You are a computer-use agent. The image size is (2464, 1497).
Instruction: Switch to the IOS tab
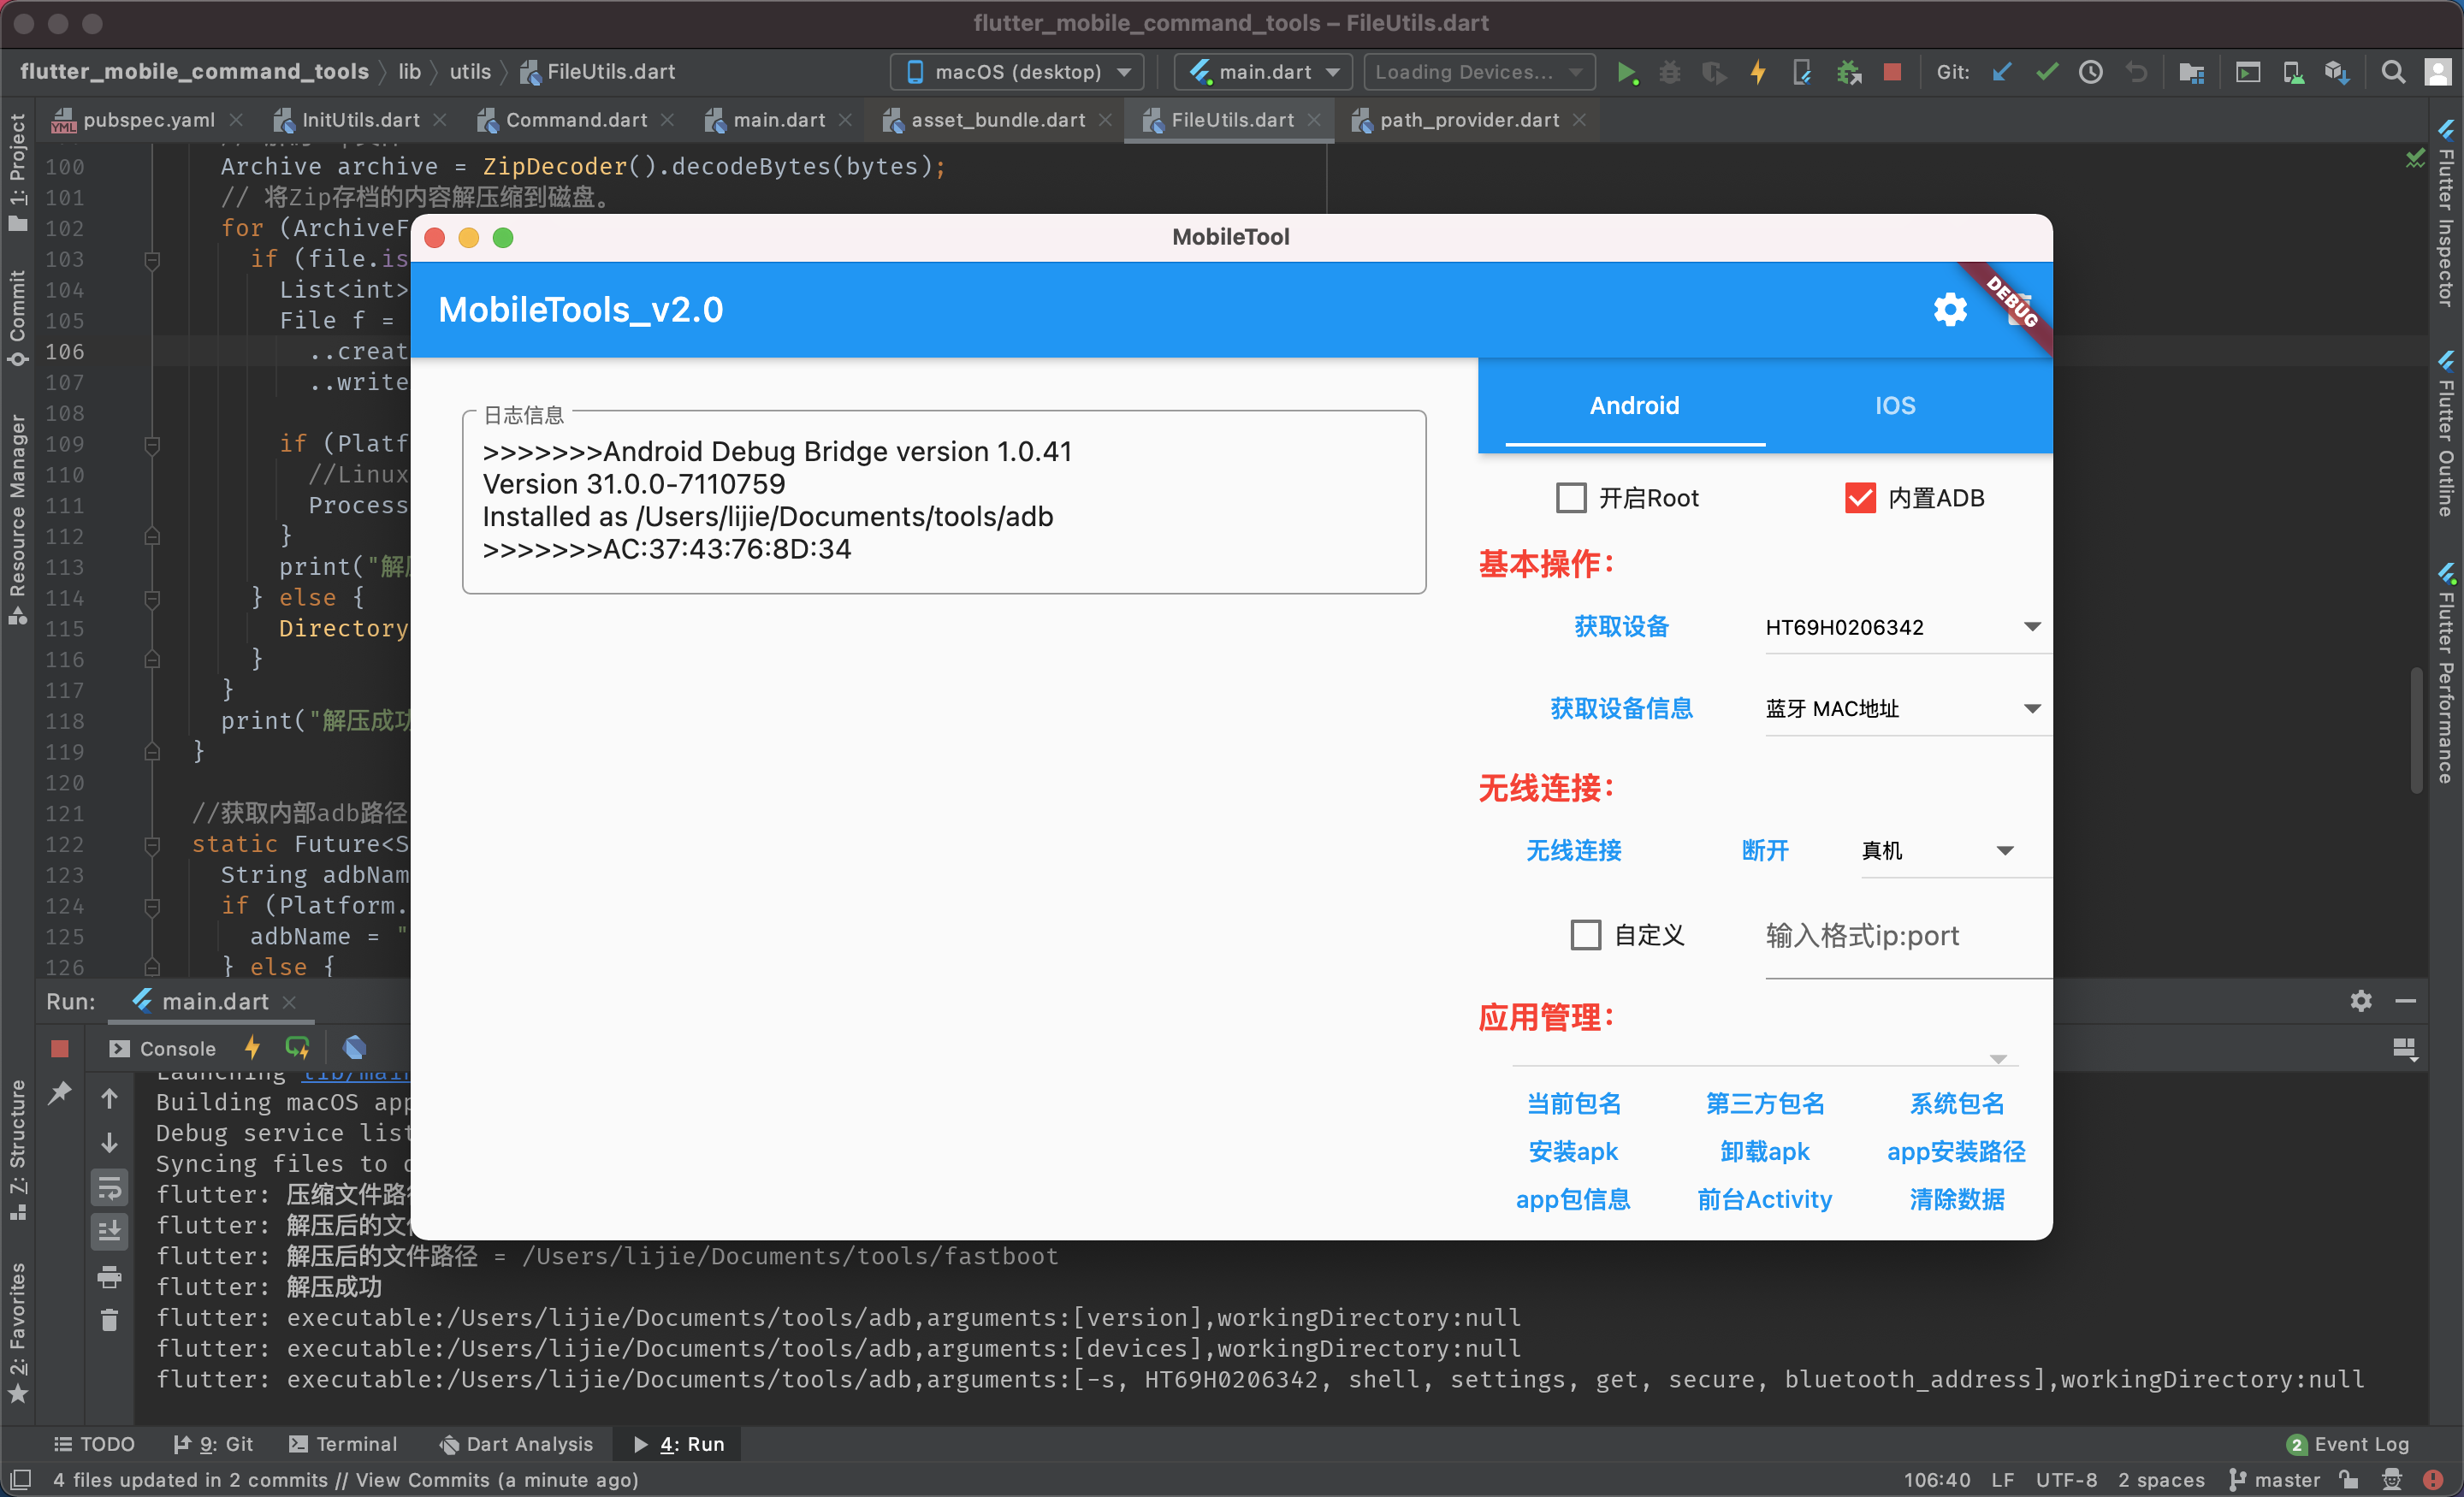[x=1894, y=405]
